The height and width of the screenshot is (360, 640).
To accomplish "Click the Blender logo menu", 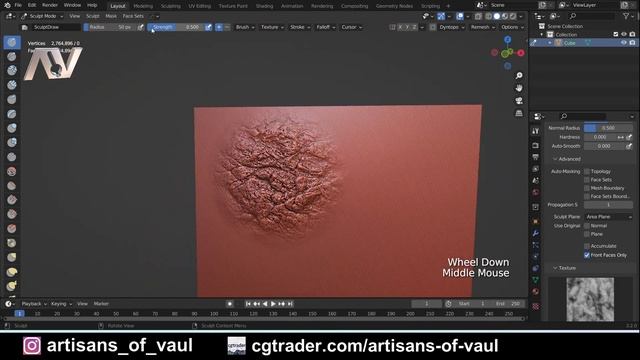I will coord(7,5).
